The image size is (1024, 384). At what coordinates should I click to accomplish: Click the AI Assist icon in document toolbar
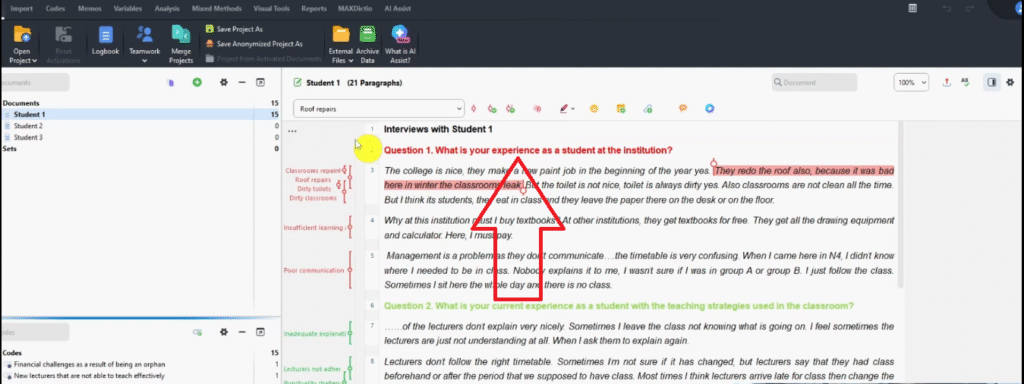tap(709, 108)
